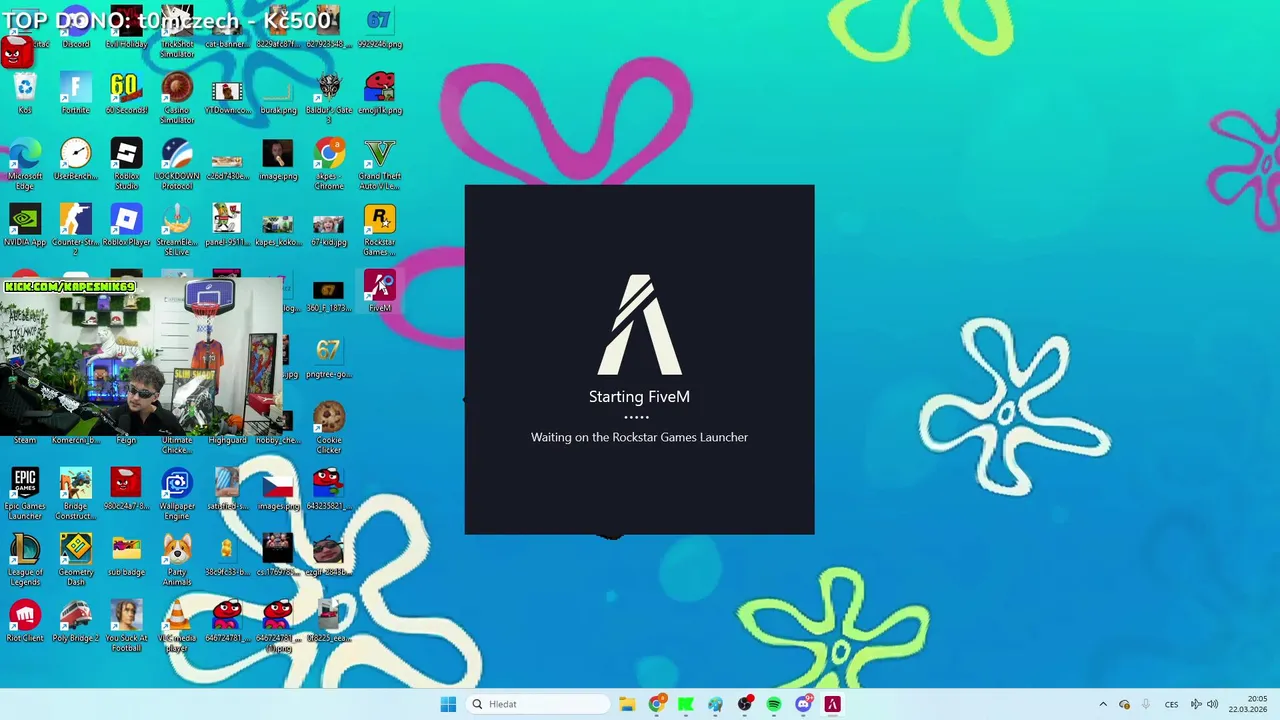Launch Counter-Strike 2 from the desktop

coord(76,230)
